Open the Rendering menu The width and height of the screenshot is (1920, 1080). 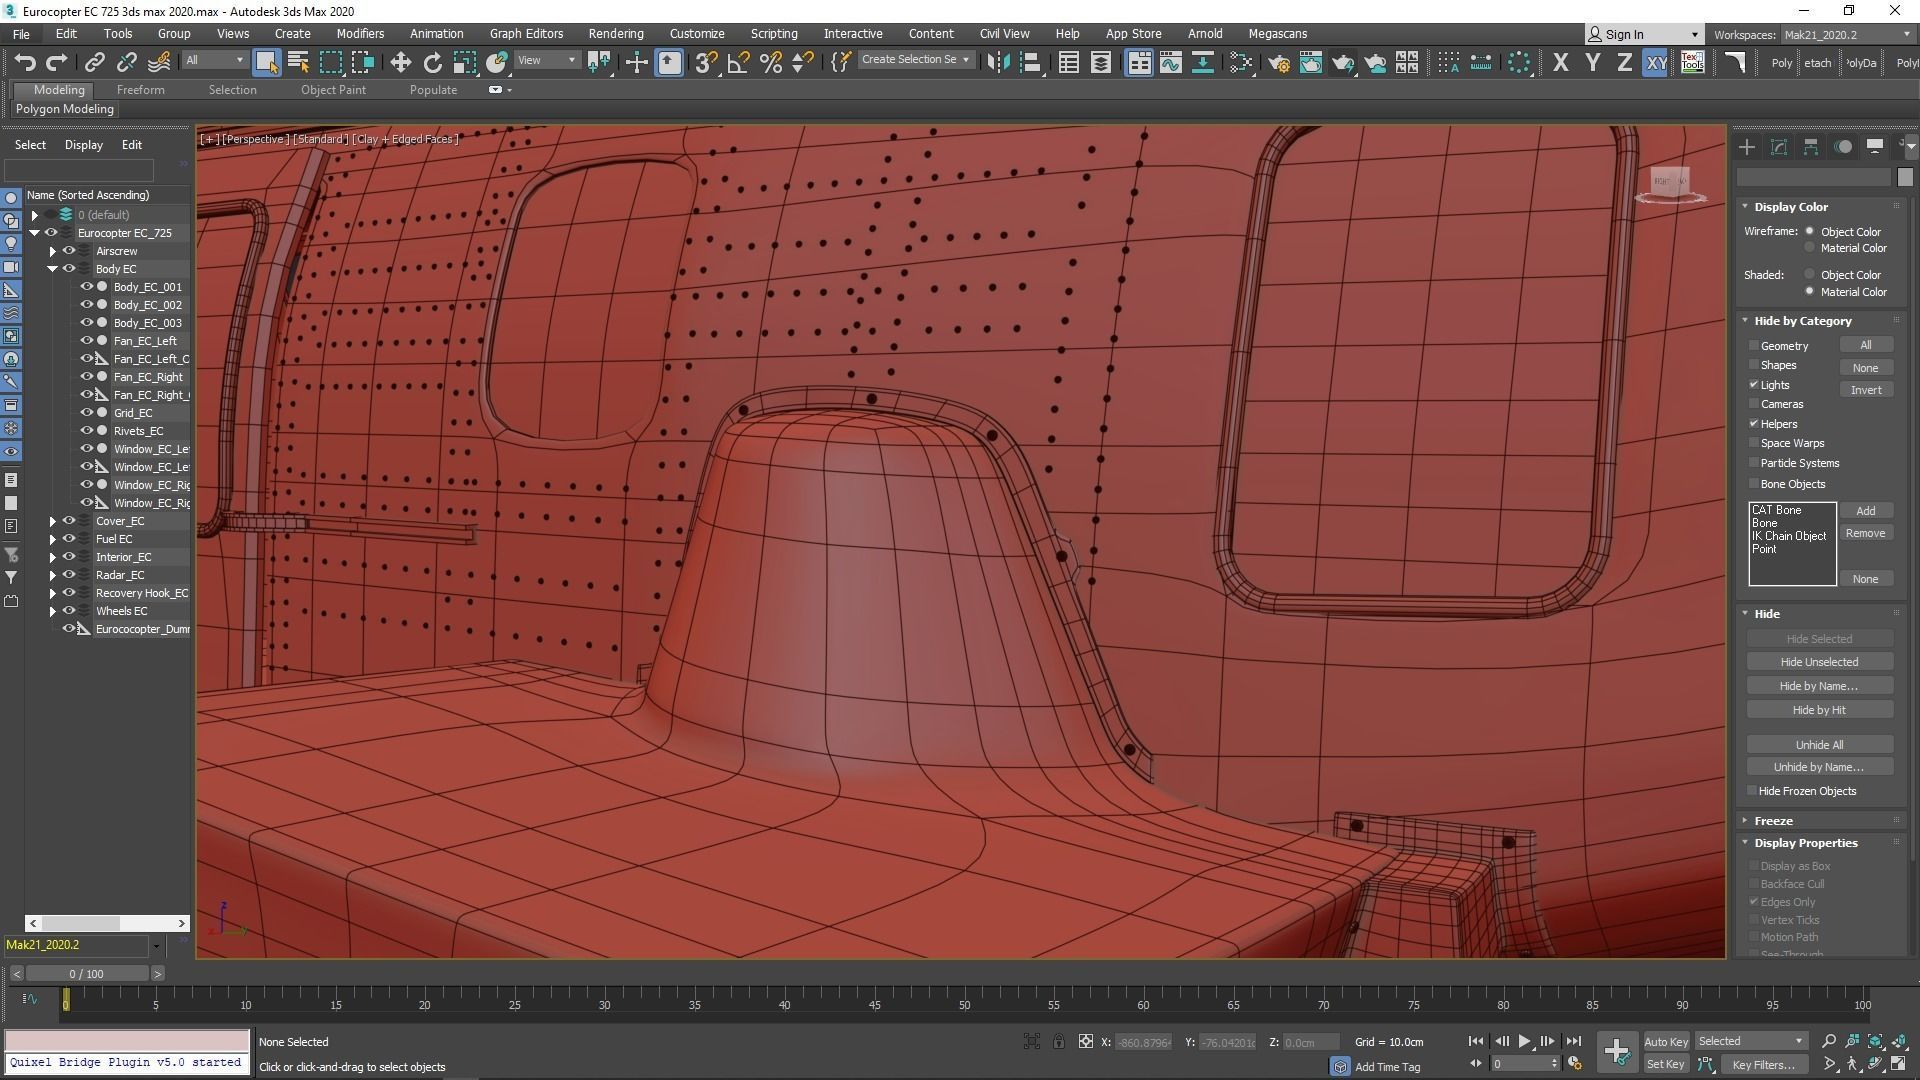click(615, 33)
